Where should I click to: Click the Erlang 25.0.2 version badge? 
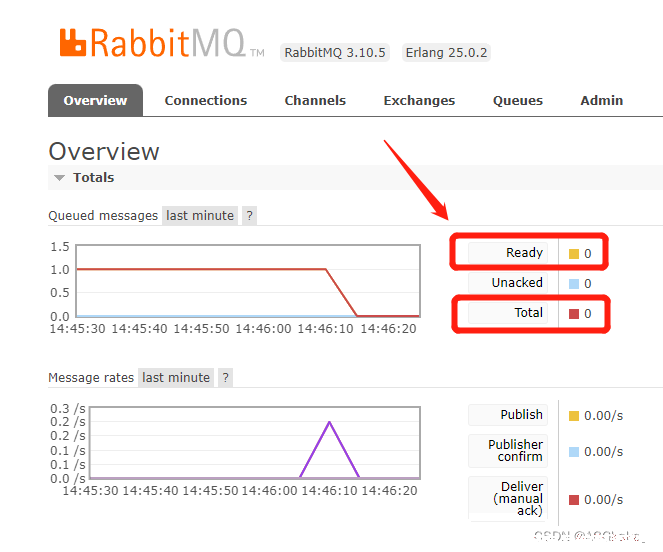[x=446, y=52]
